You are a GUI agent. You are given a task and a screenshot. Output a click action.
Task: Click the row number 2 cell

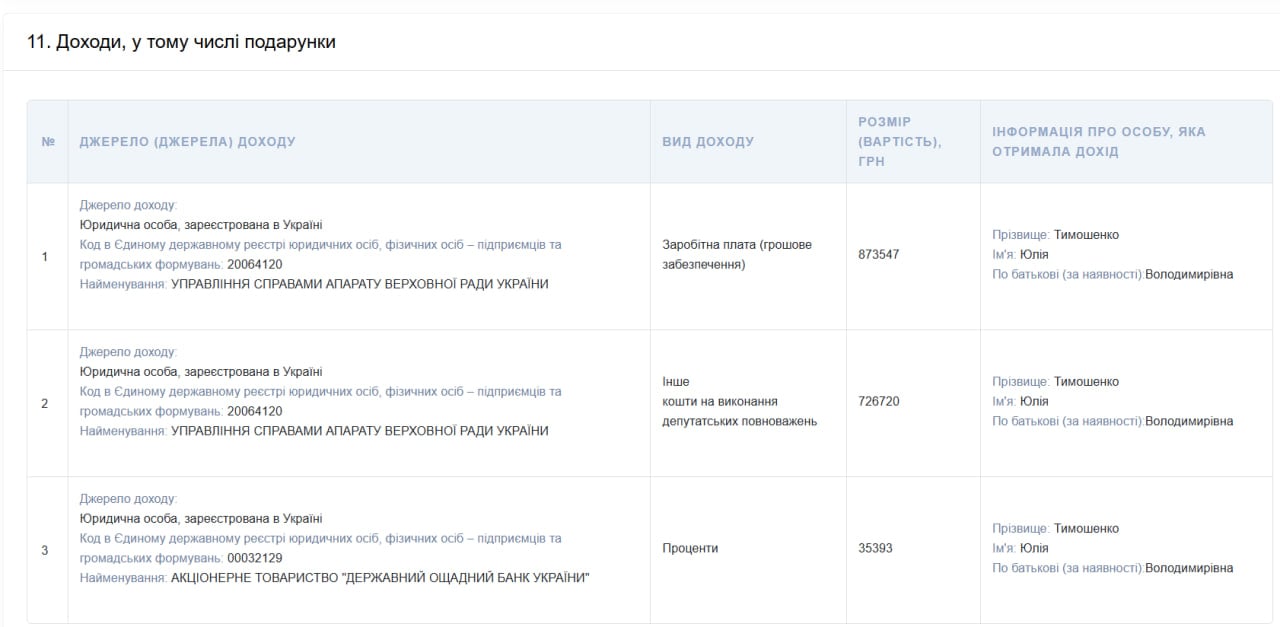(45, 404)
